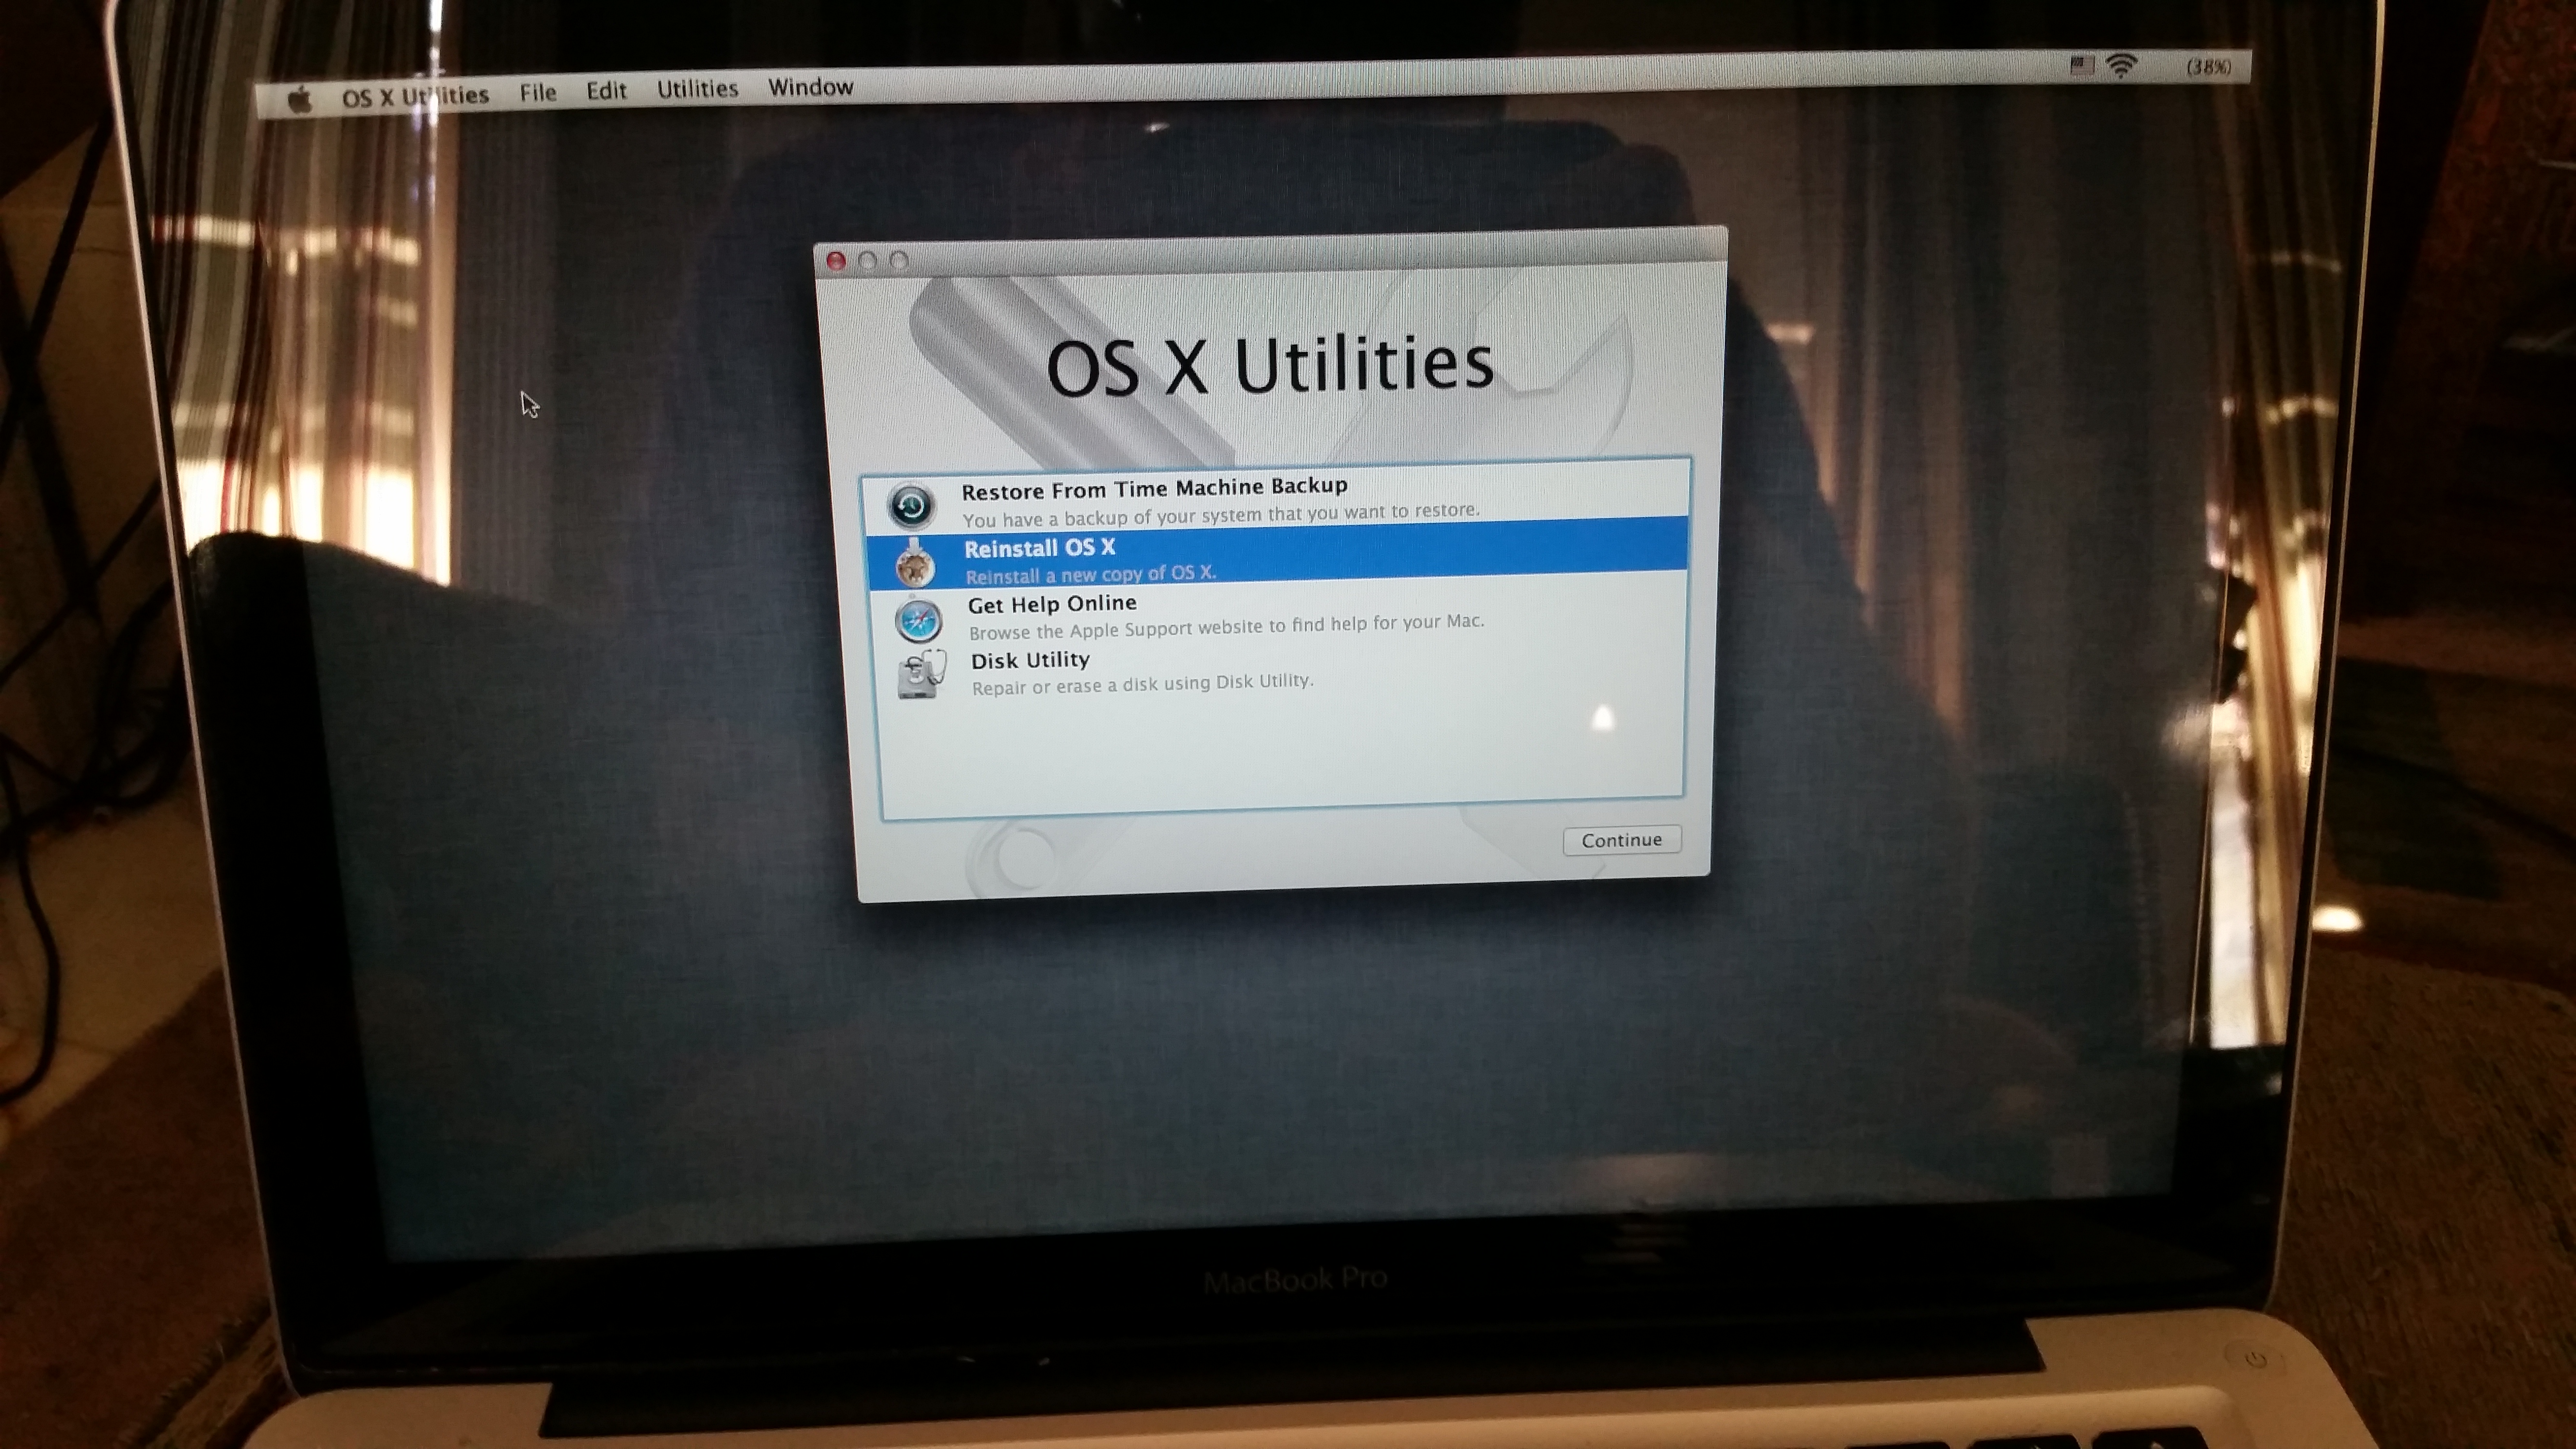Select Restore From Time Machine Backup
This screenshot has height=1449, width=2576.
(x=1276, y=499)
